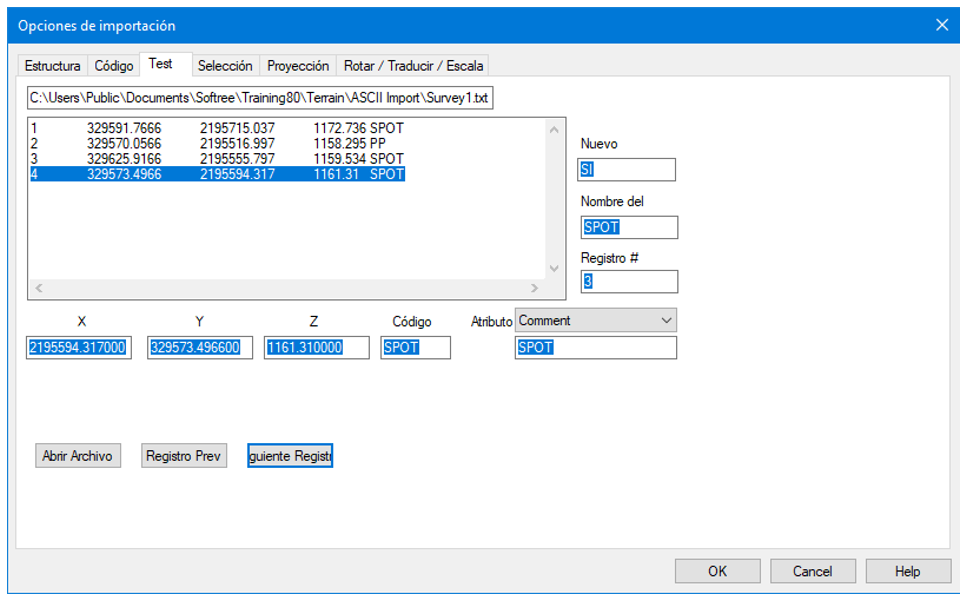Image resolution: width=970 pixels, height=599 pixels.
Task: Open Help for import options
Action: tap(907, 571)
